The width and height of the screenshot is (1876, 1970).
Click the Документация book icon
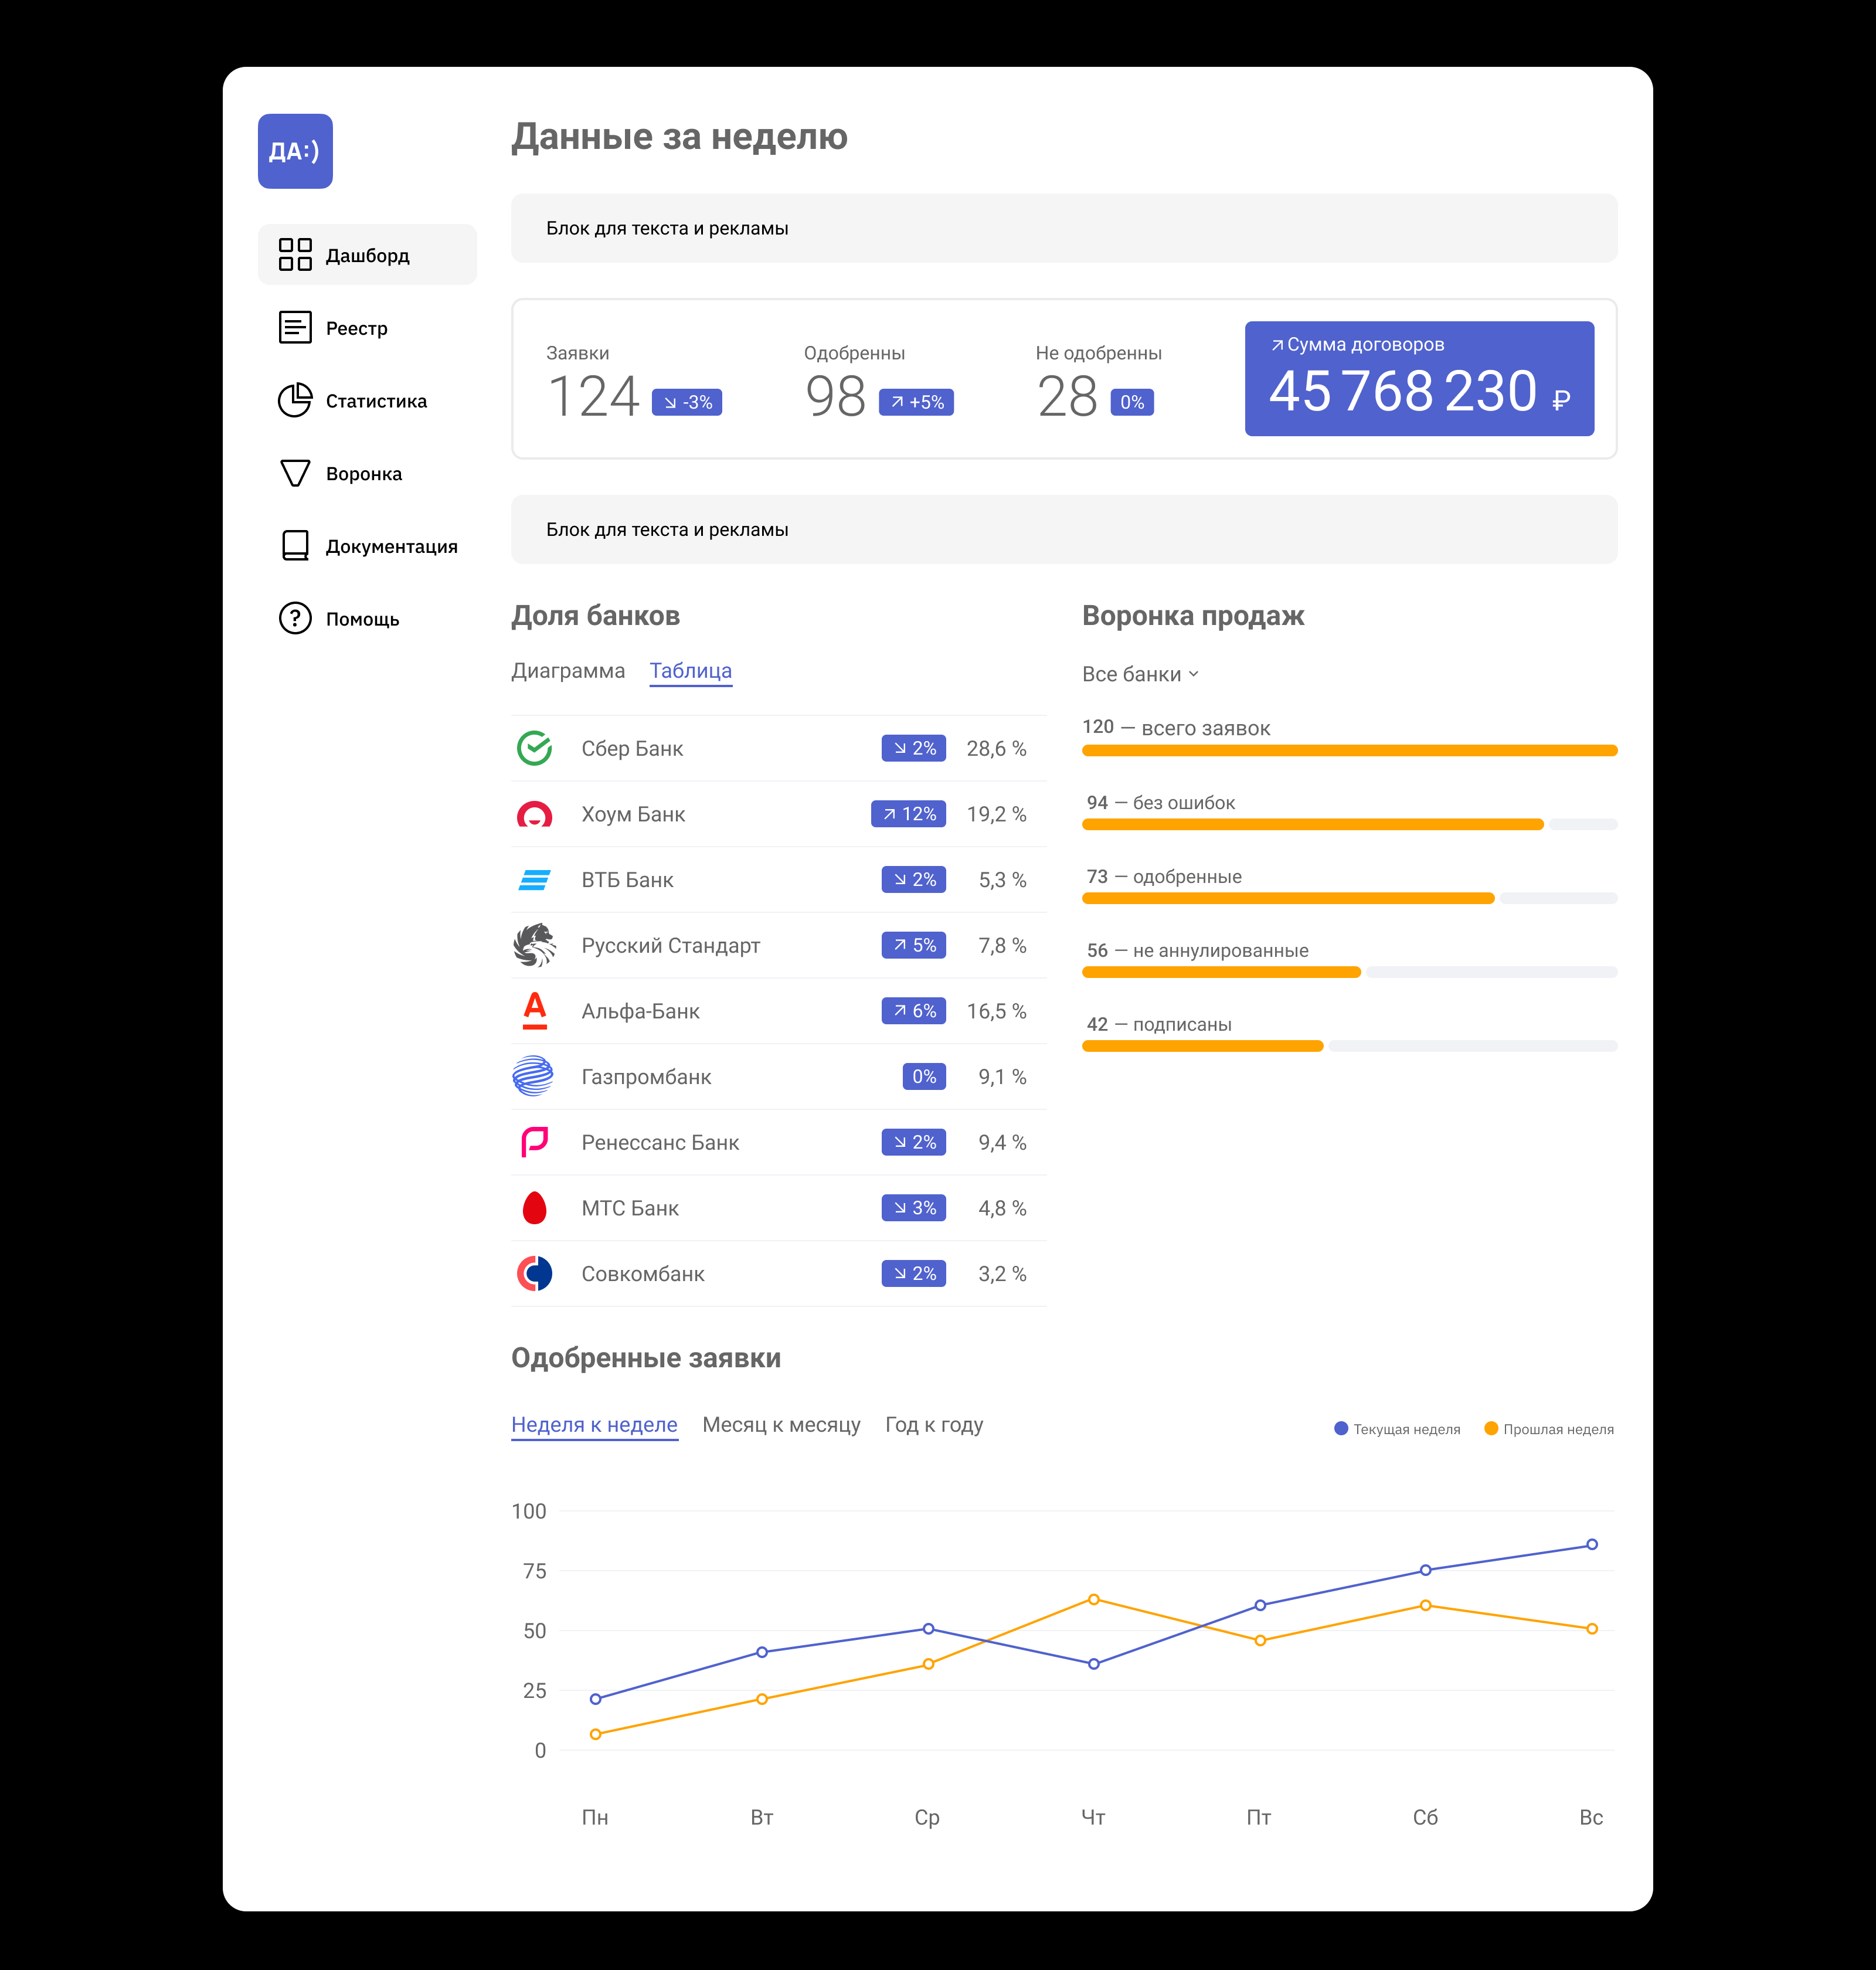(x=295, y=545)
